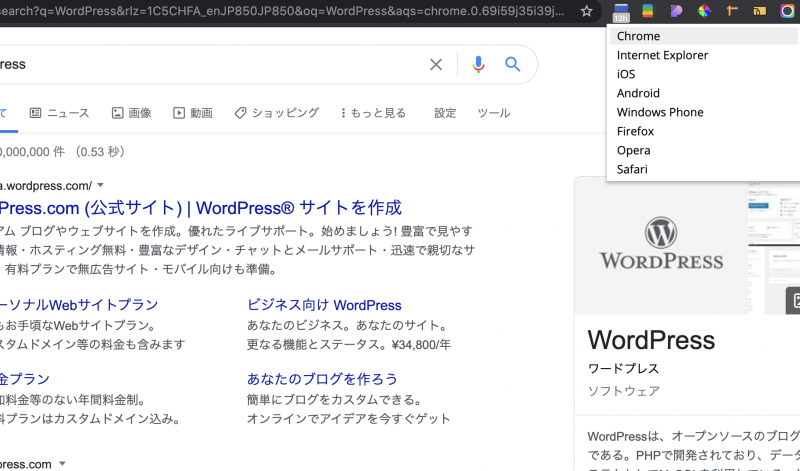This screenshot has width=800, height=471.
Task: Choose iOS from the dropdown list
Action: point(703,74)
